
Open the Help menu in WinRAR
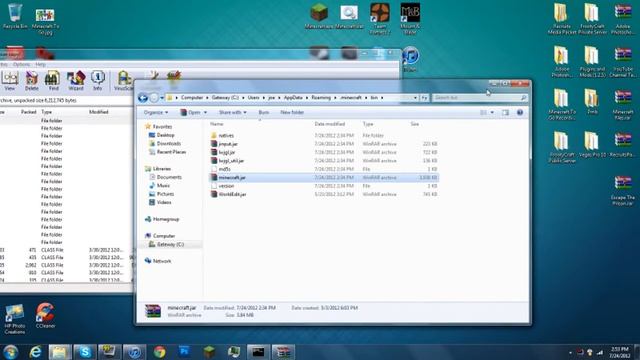[40, 64]
